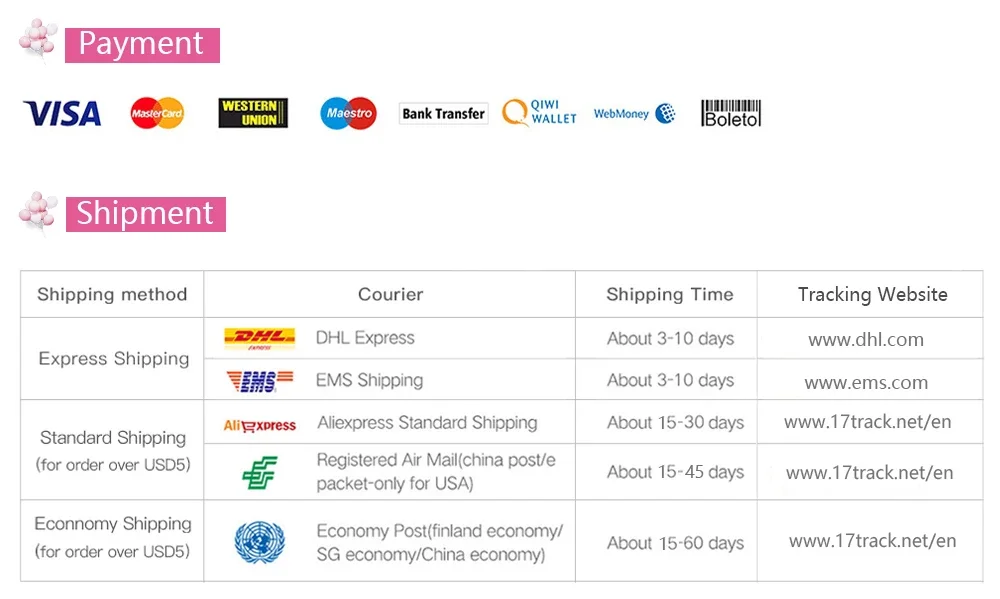Viewport: 1000px width, 599px height.
Task: Click the EMS courier logo
Action: pyautogui.click(x=260, y=381)
